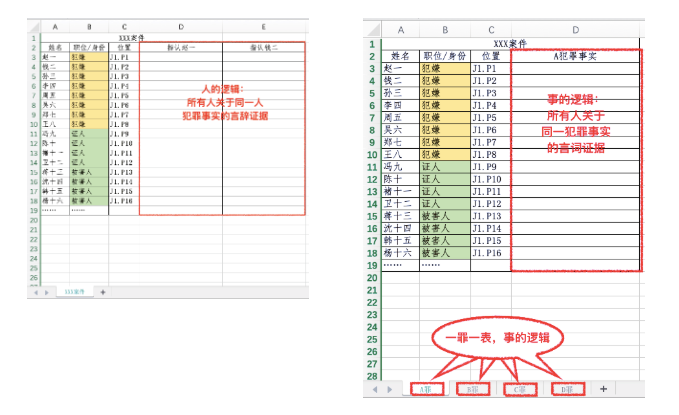Screen dimensions: 679x415
Task: Select column E header in left spreadsheet
Action: point(263,27)
